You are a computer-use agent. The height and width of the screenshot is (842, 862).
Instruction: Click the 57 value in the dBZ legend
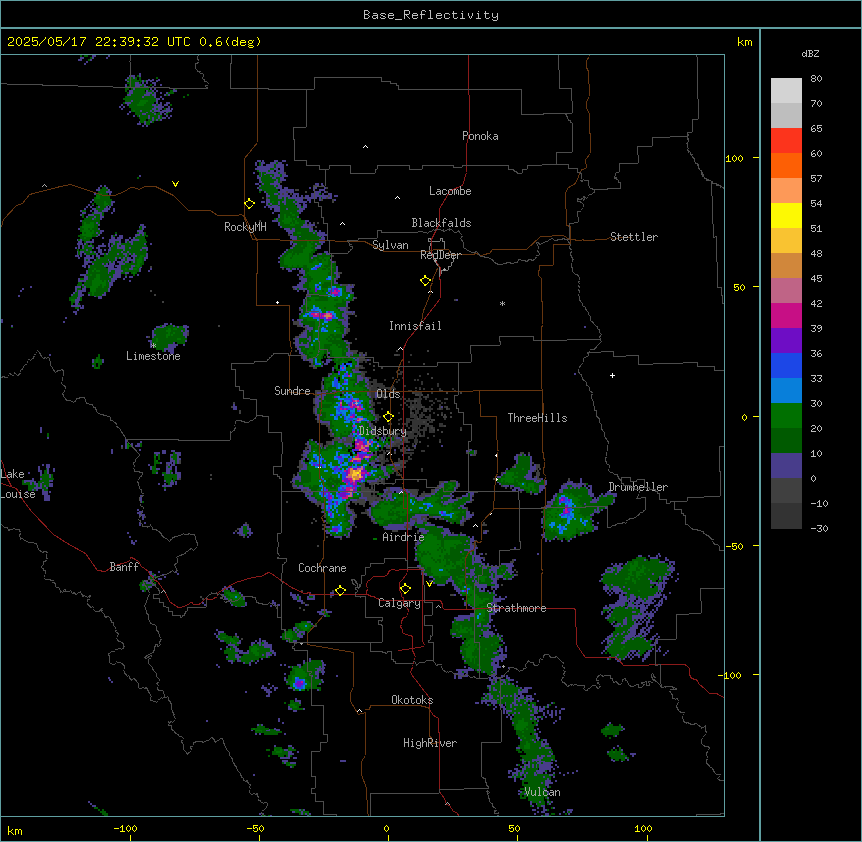click(x=816, y=179)
